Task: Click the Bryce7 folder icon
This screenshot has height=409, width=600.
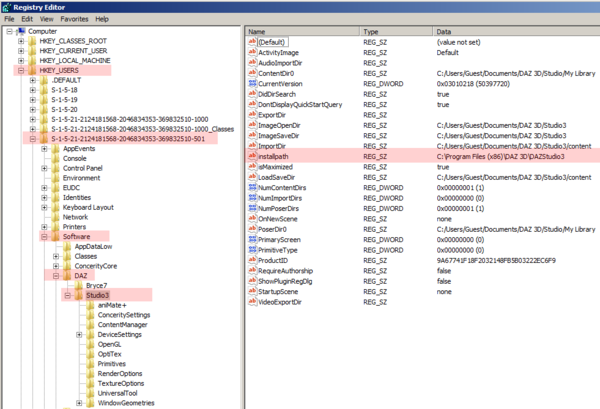Action: click(79, 285)
